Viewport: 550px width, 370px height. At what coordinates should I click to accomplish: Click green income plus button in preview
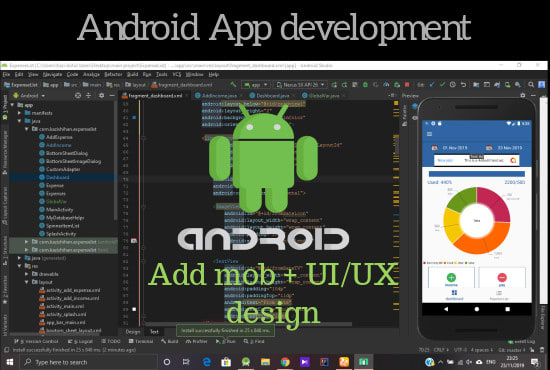point(451,277)
